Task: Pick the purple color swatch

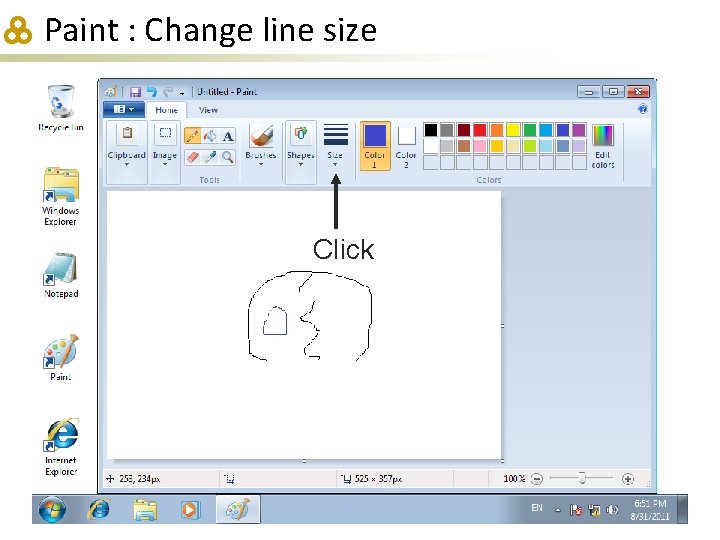Action: pyautogui.click(x=579, y=130)
